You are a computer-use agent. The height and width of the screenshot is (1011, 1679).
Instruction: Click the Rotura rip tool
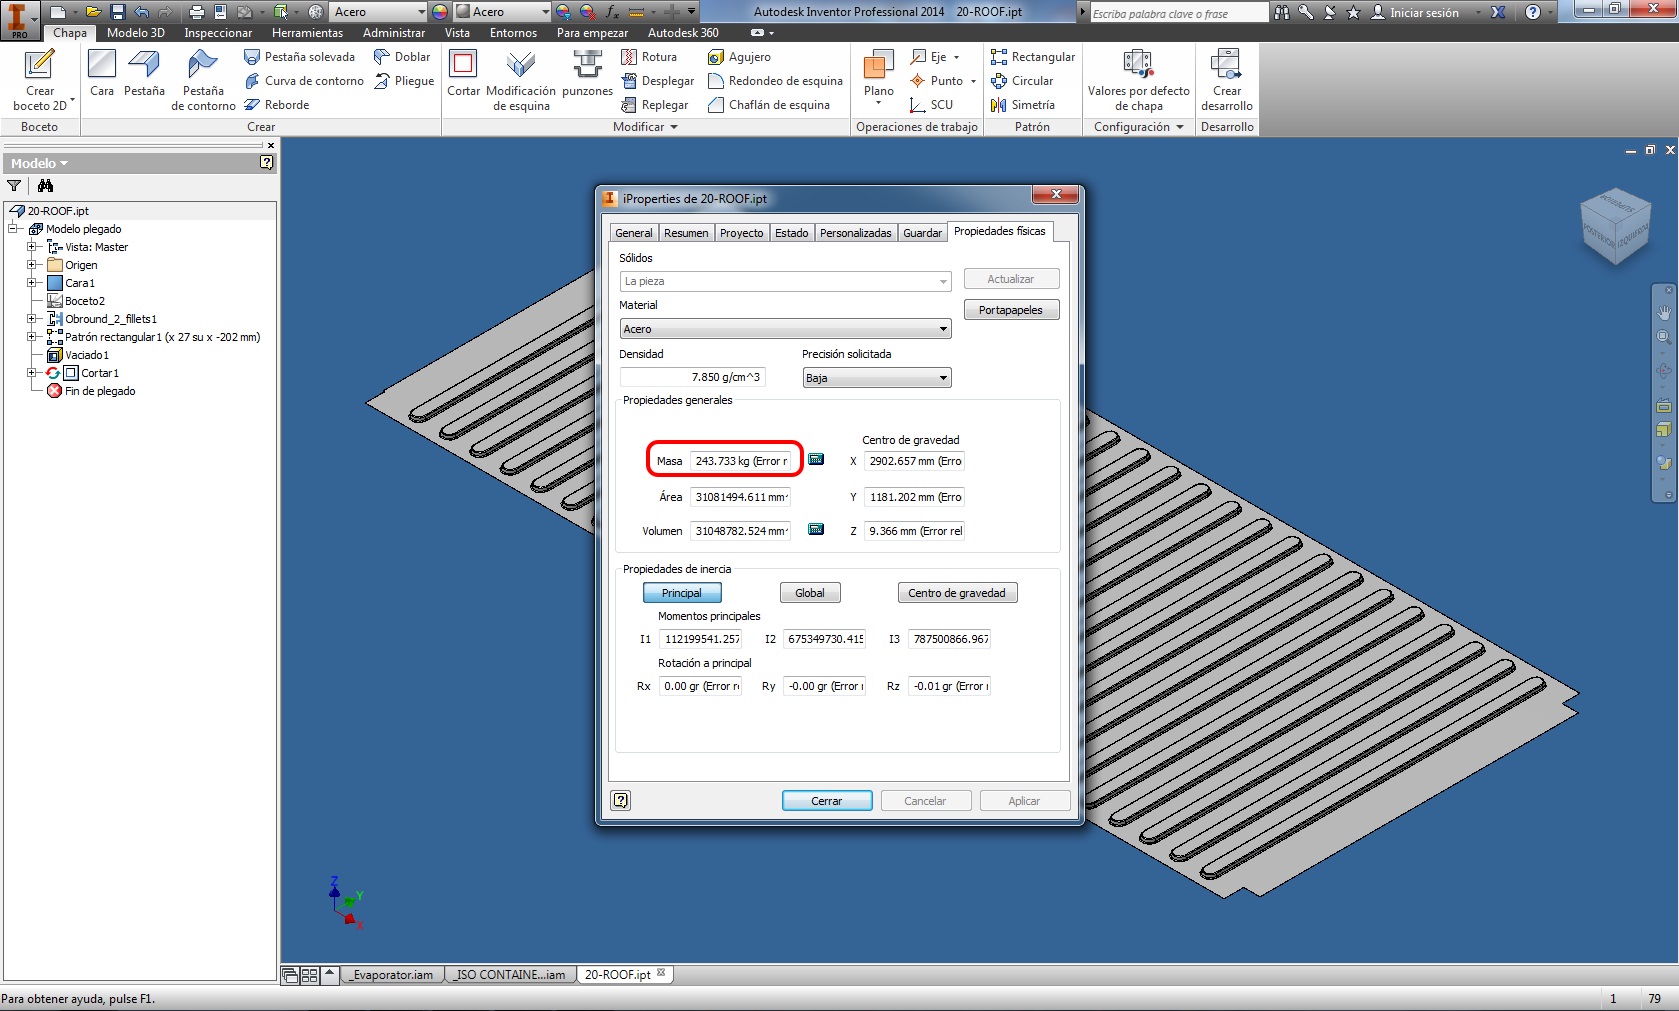point(649,57)
